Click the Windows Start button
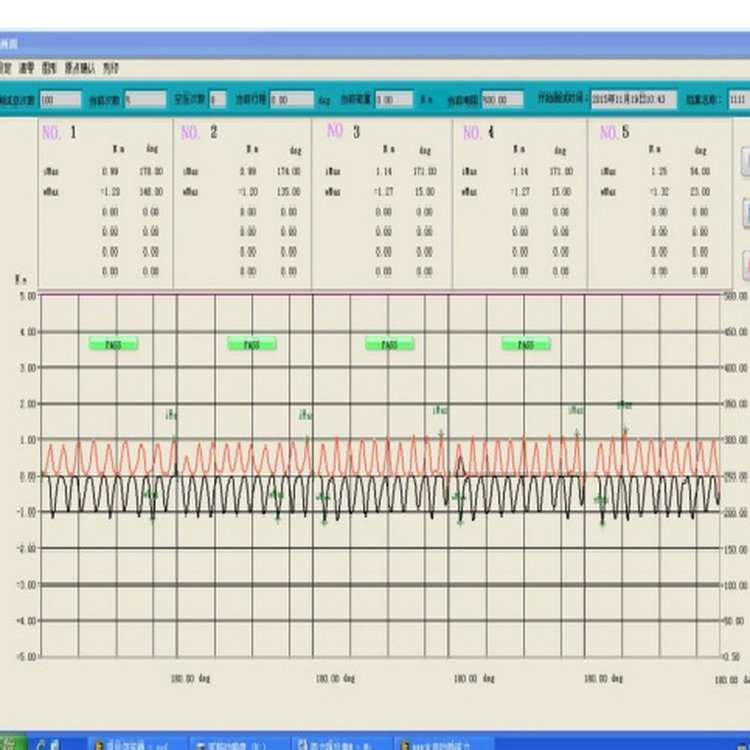This screenshot has width=750, height=750. tap(12, 743)
